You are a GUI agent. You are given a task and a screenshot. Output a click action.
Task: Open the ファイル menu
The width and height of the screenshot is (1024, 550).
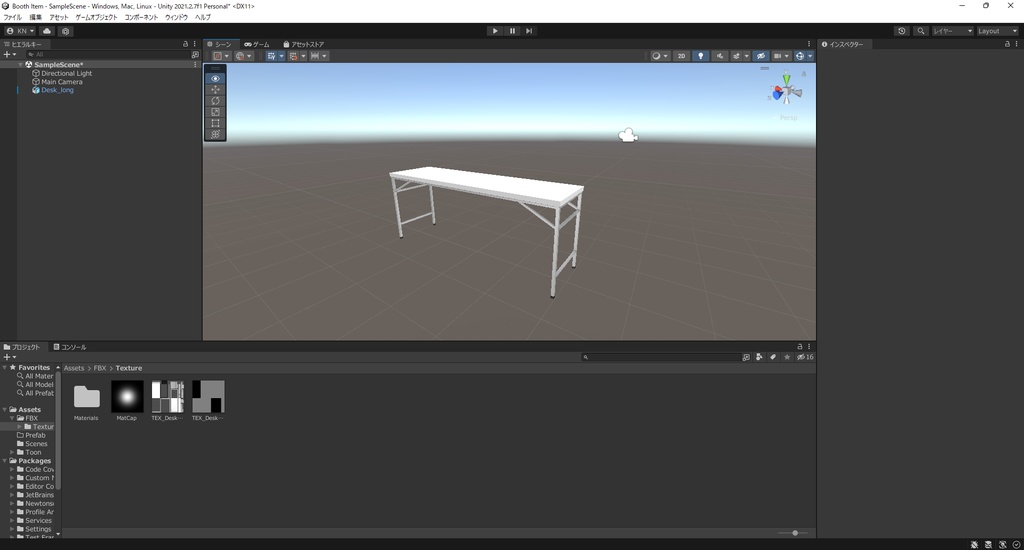click(12, 17)
